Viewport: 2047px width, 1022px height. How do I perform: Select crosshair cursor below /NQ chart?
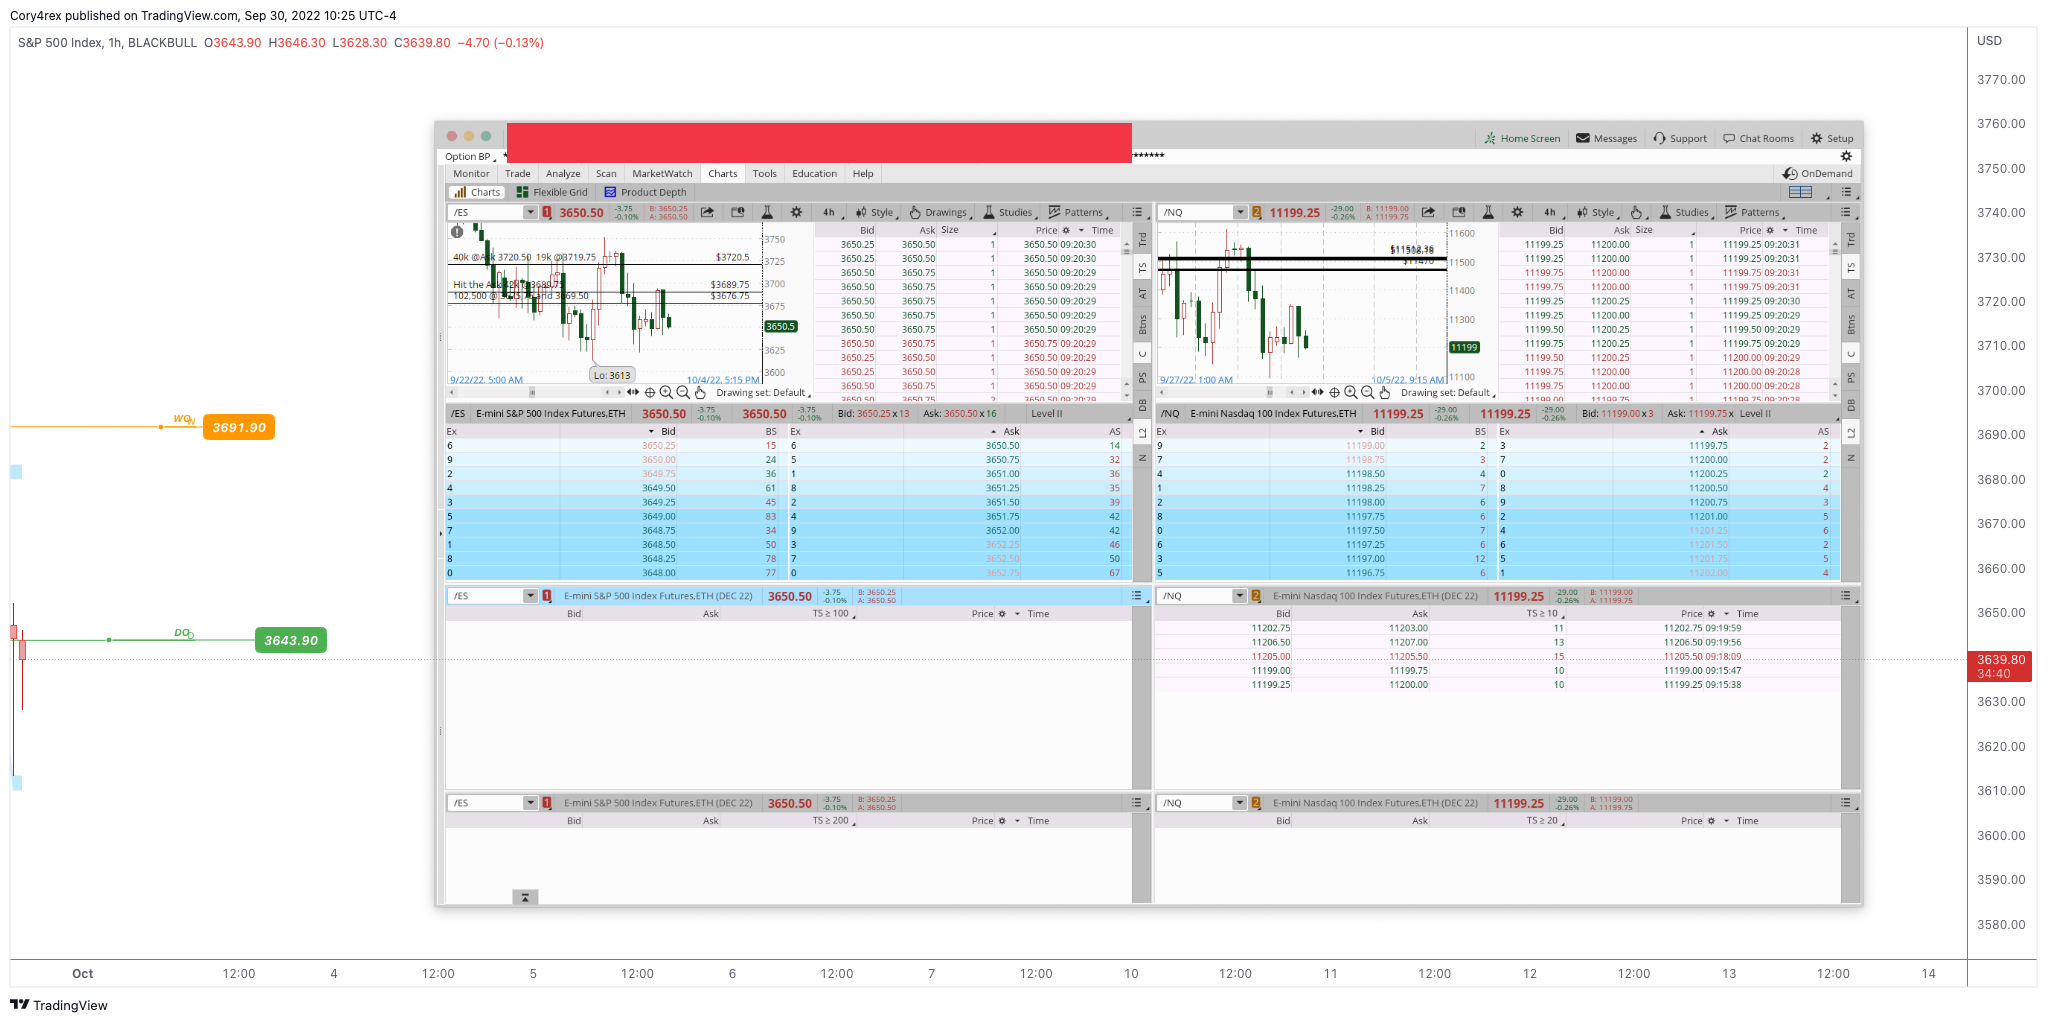(x=1334, y=392)
